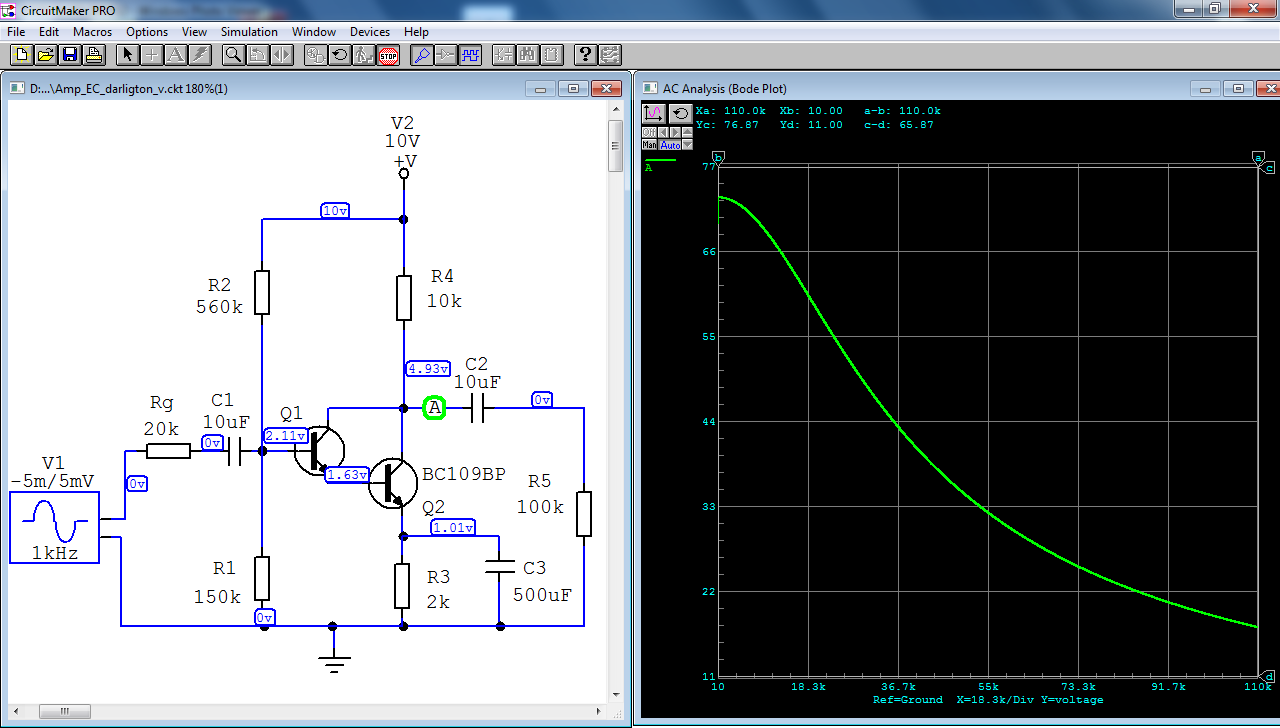The width and height of the screenshot is (1280, 728).
Task: Open the Macros menu
Action: pos(92,32)
